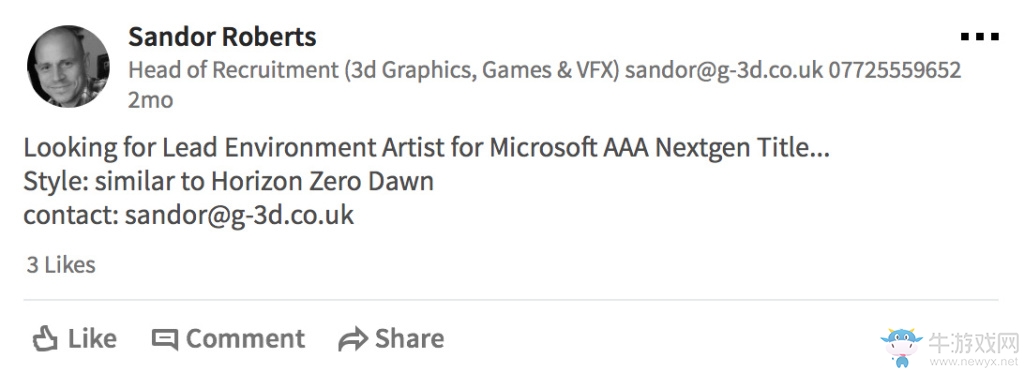Click the Share arrow icon
1024x373 pixels.
coord(353,340)
